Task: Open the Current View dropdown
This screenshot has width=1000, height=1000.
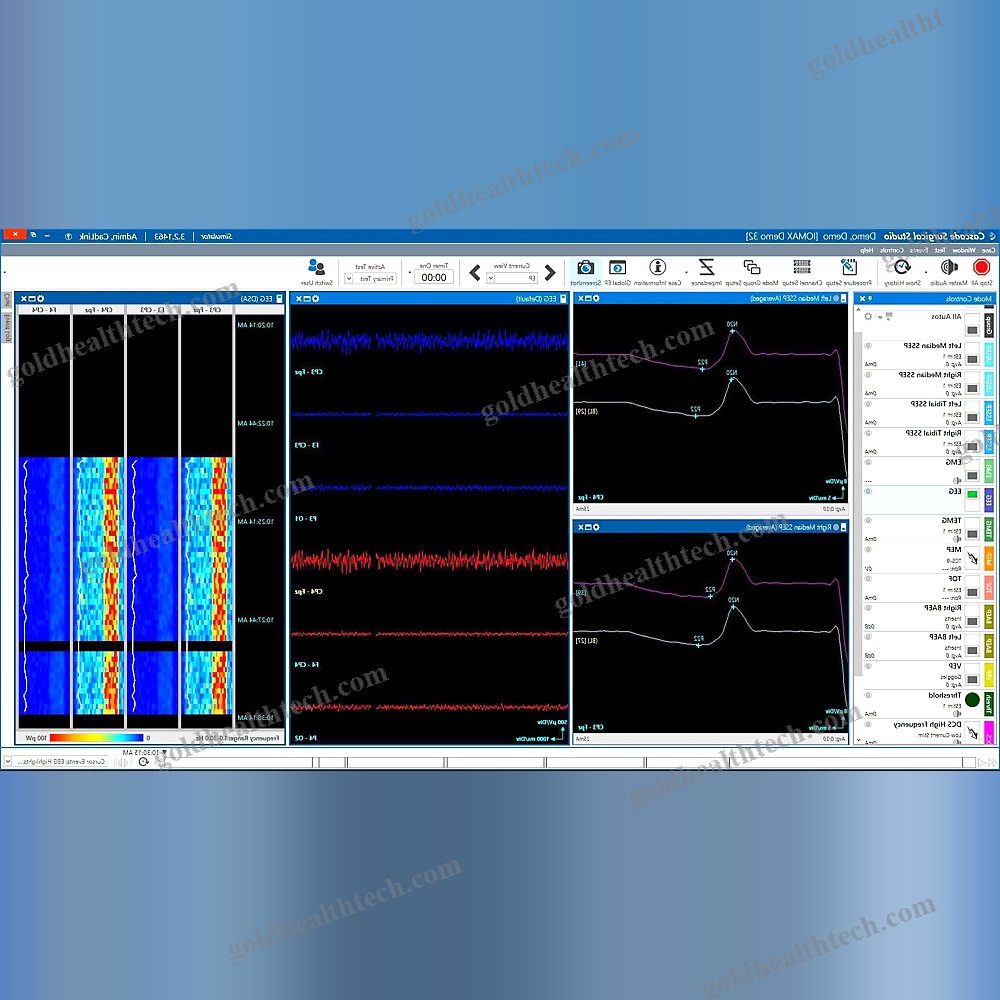Action: pos(512,278)
